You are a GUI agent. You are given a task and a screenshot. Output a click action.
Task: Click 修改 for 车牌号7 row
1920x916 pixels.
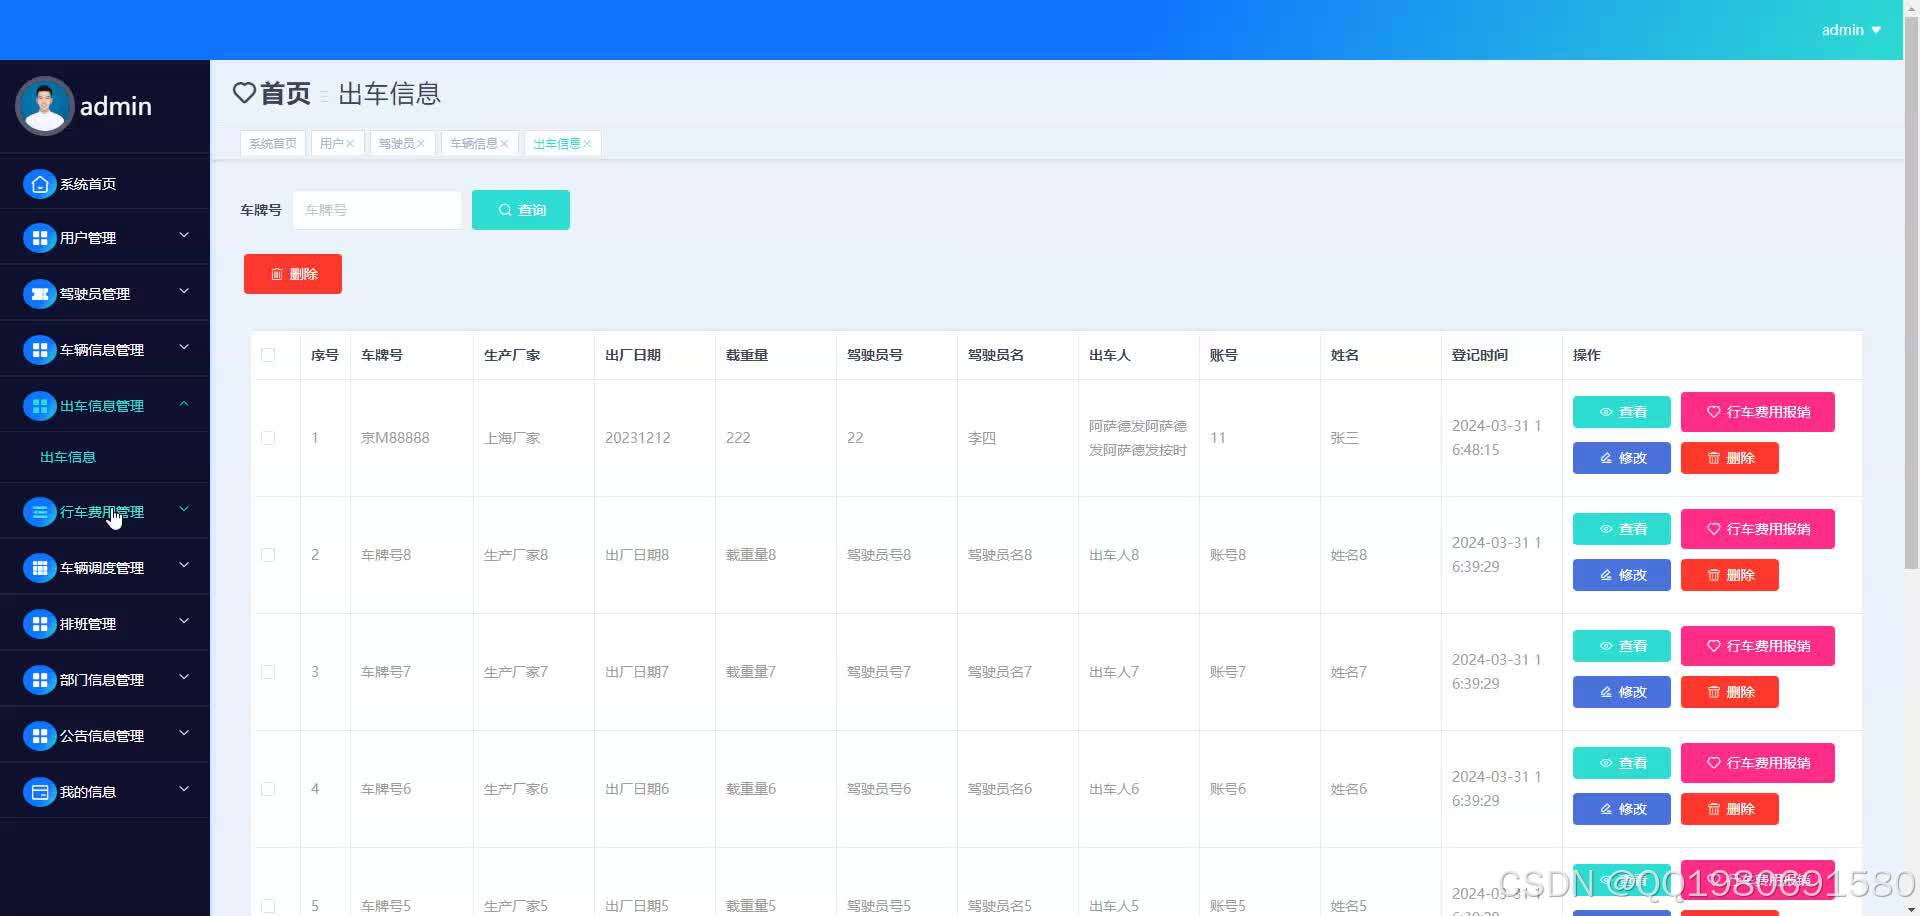tap(1622, 692)
